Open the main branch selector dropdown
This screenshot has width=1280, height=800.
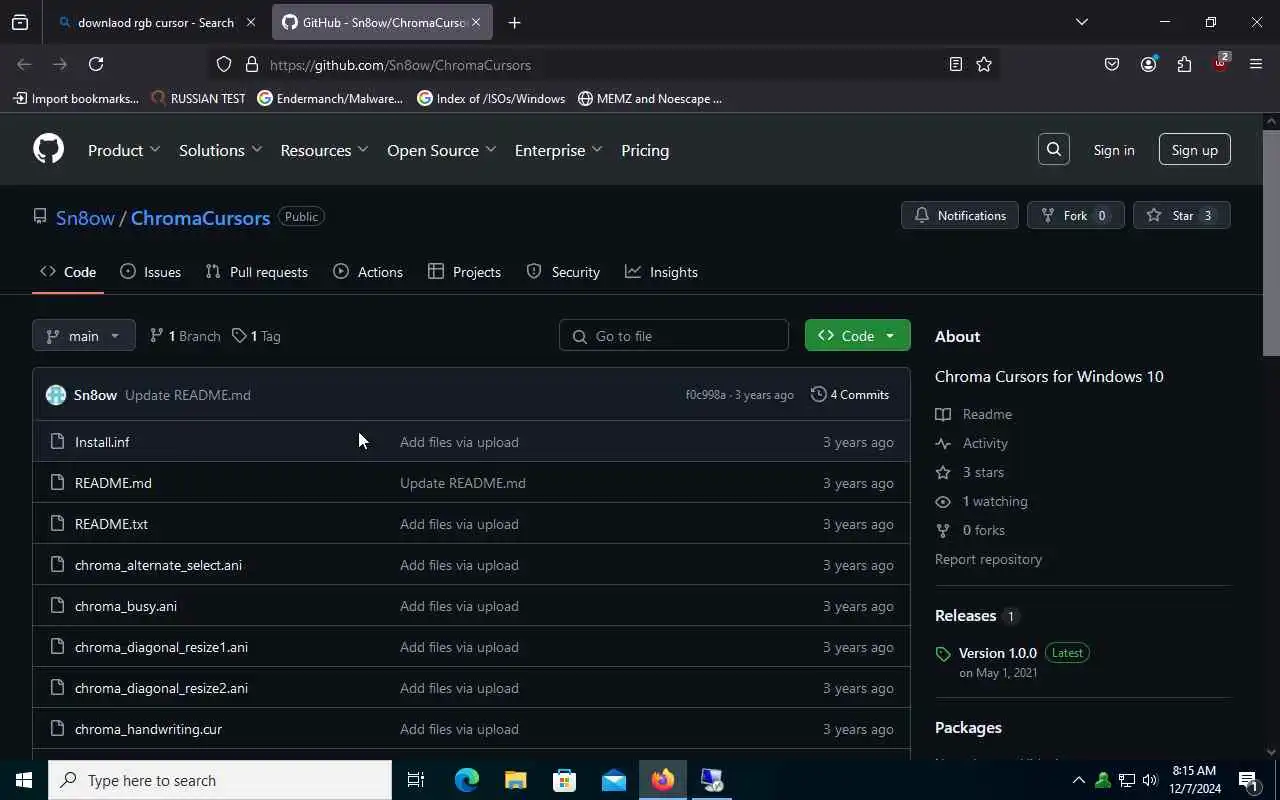(83, 336)
